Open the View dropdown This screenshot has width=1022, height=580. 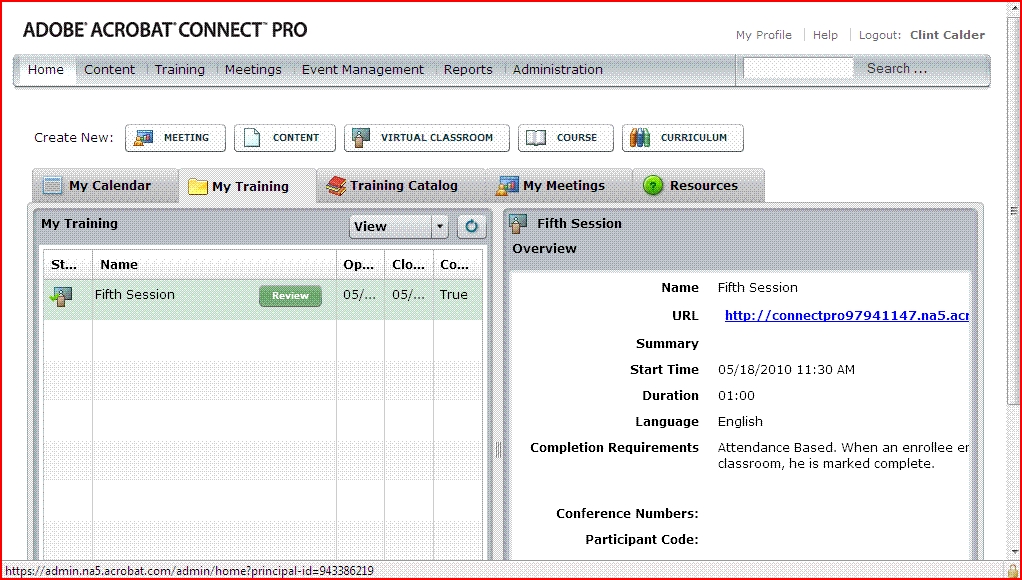399,226
